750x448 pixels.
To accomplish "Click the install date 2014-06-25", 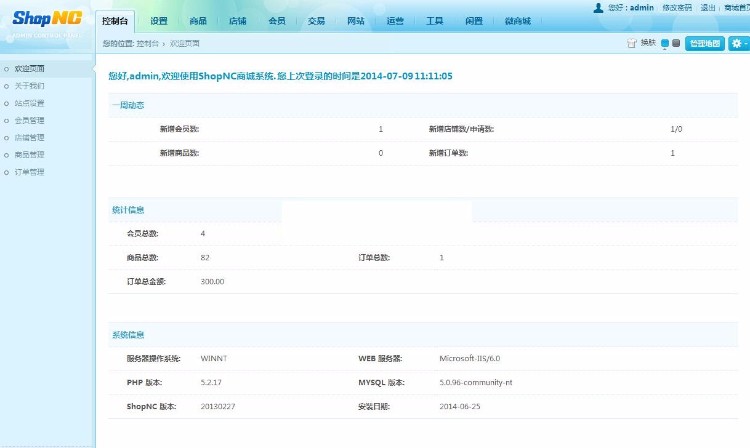I will (460, 406).
